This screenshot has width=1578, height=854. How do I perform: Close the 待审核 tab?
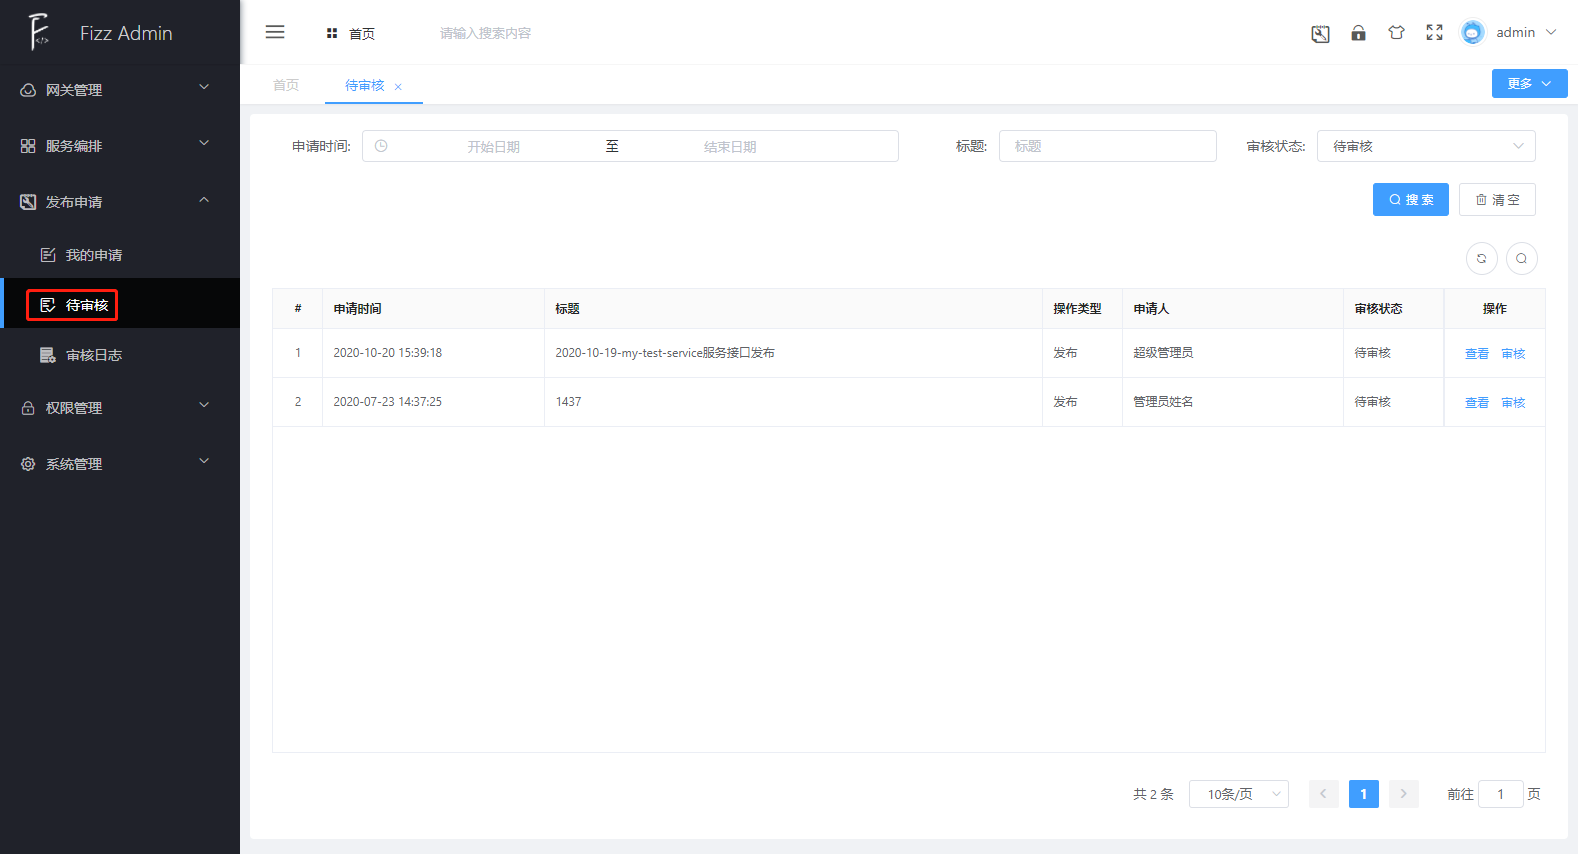click(398, 87)
